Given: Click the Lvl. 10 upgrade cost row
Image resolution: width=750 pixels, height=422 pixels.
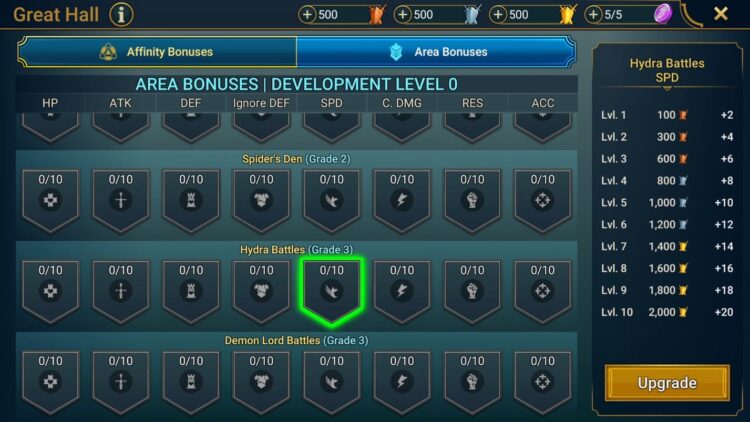Looking at the screenshot, I should [x=667, y=312].
